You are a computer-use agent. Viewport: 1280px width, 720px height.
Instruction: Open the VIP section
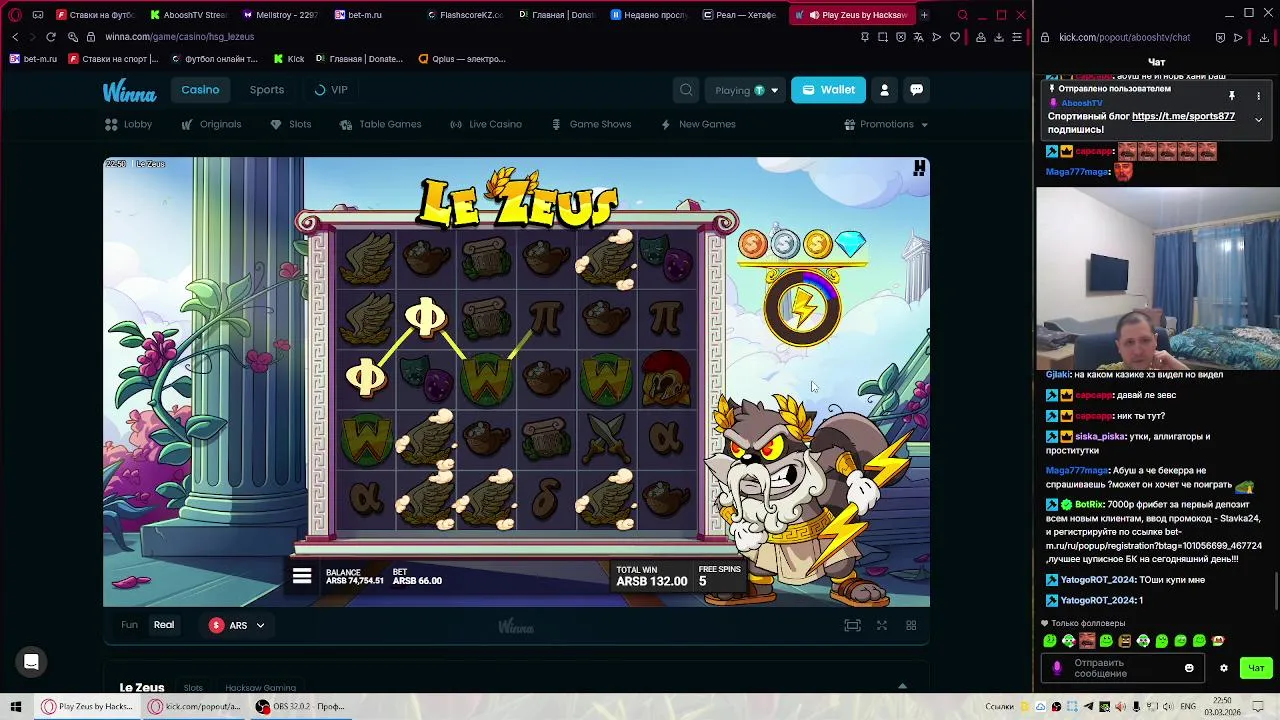tap(331, 90)
